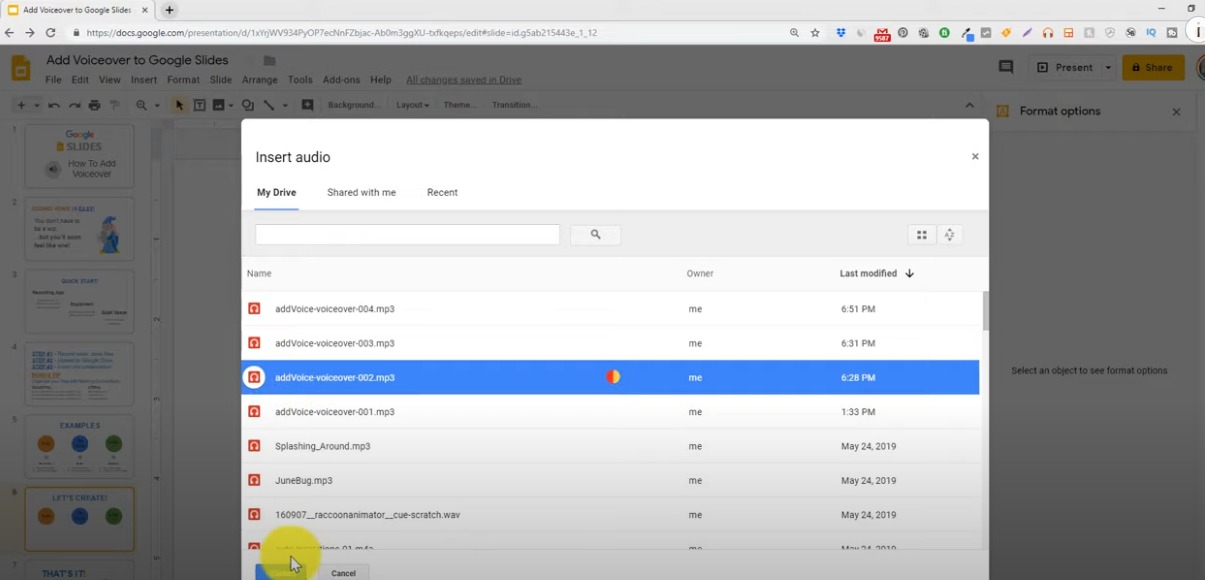The image size is (1205, 580).
Task: Click the Dropbox extension icon
Action: click(x=842, y=33)
